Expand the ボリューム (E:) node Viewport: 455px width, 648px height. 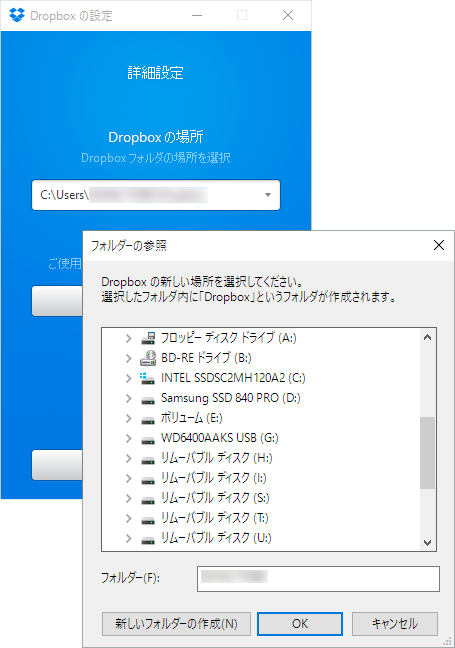129,418
